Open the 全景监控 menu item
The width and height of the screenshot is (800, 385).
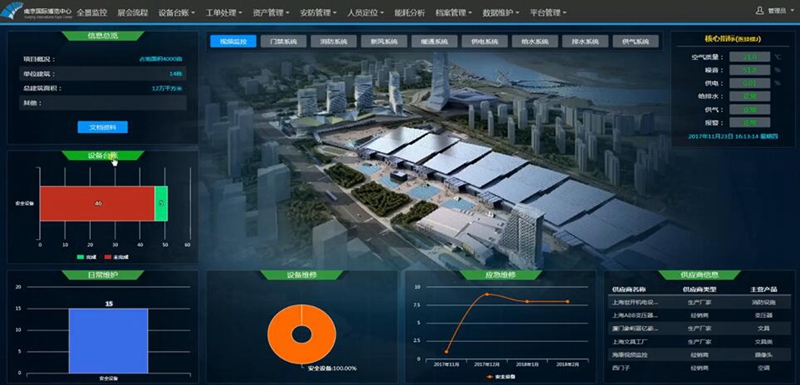pos(92,12)
